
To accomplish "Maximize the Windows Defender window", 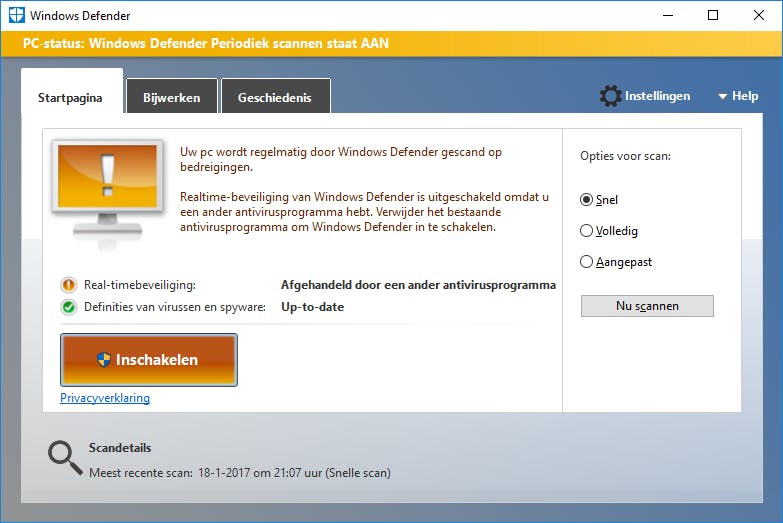I will tap(713, 15).
